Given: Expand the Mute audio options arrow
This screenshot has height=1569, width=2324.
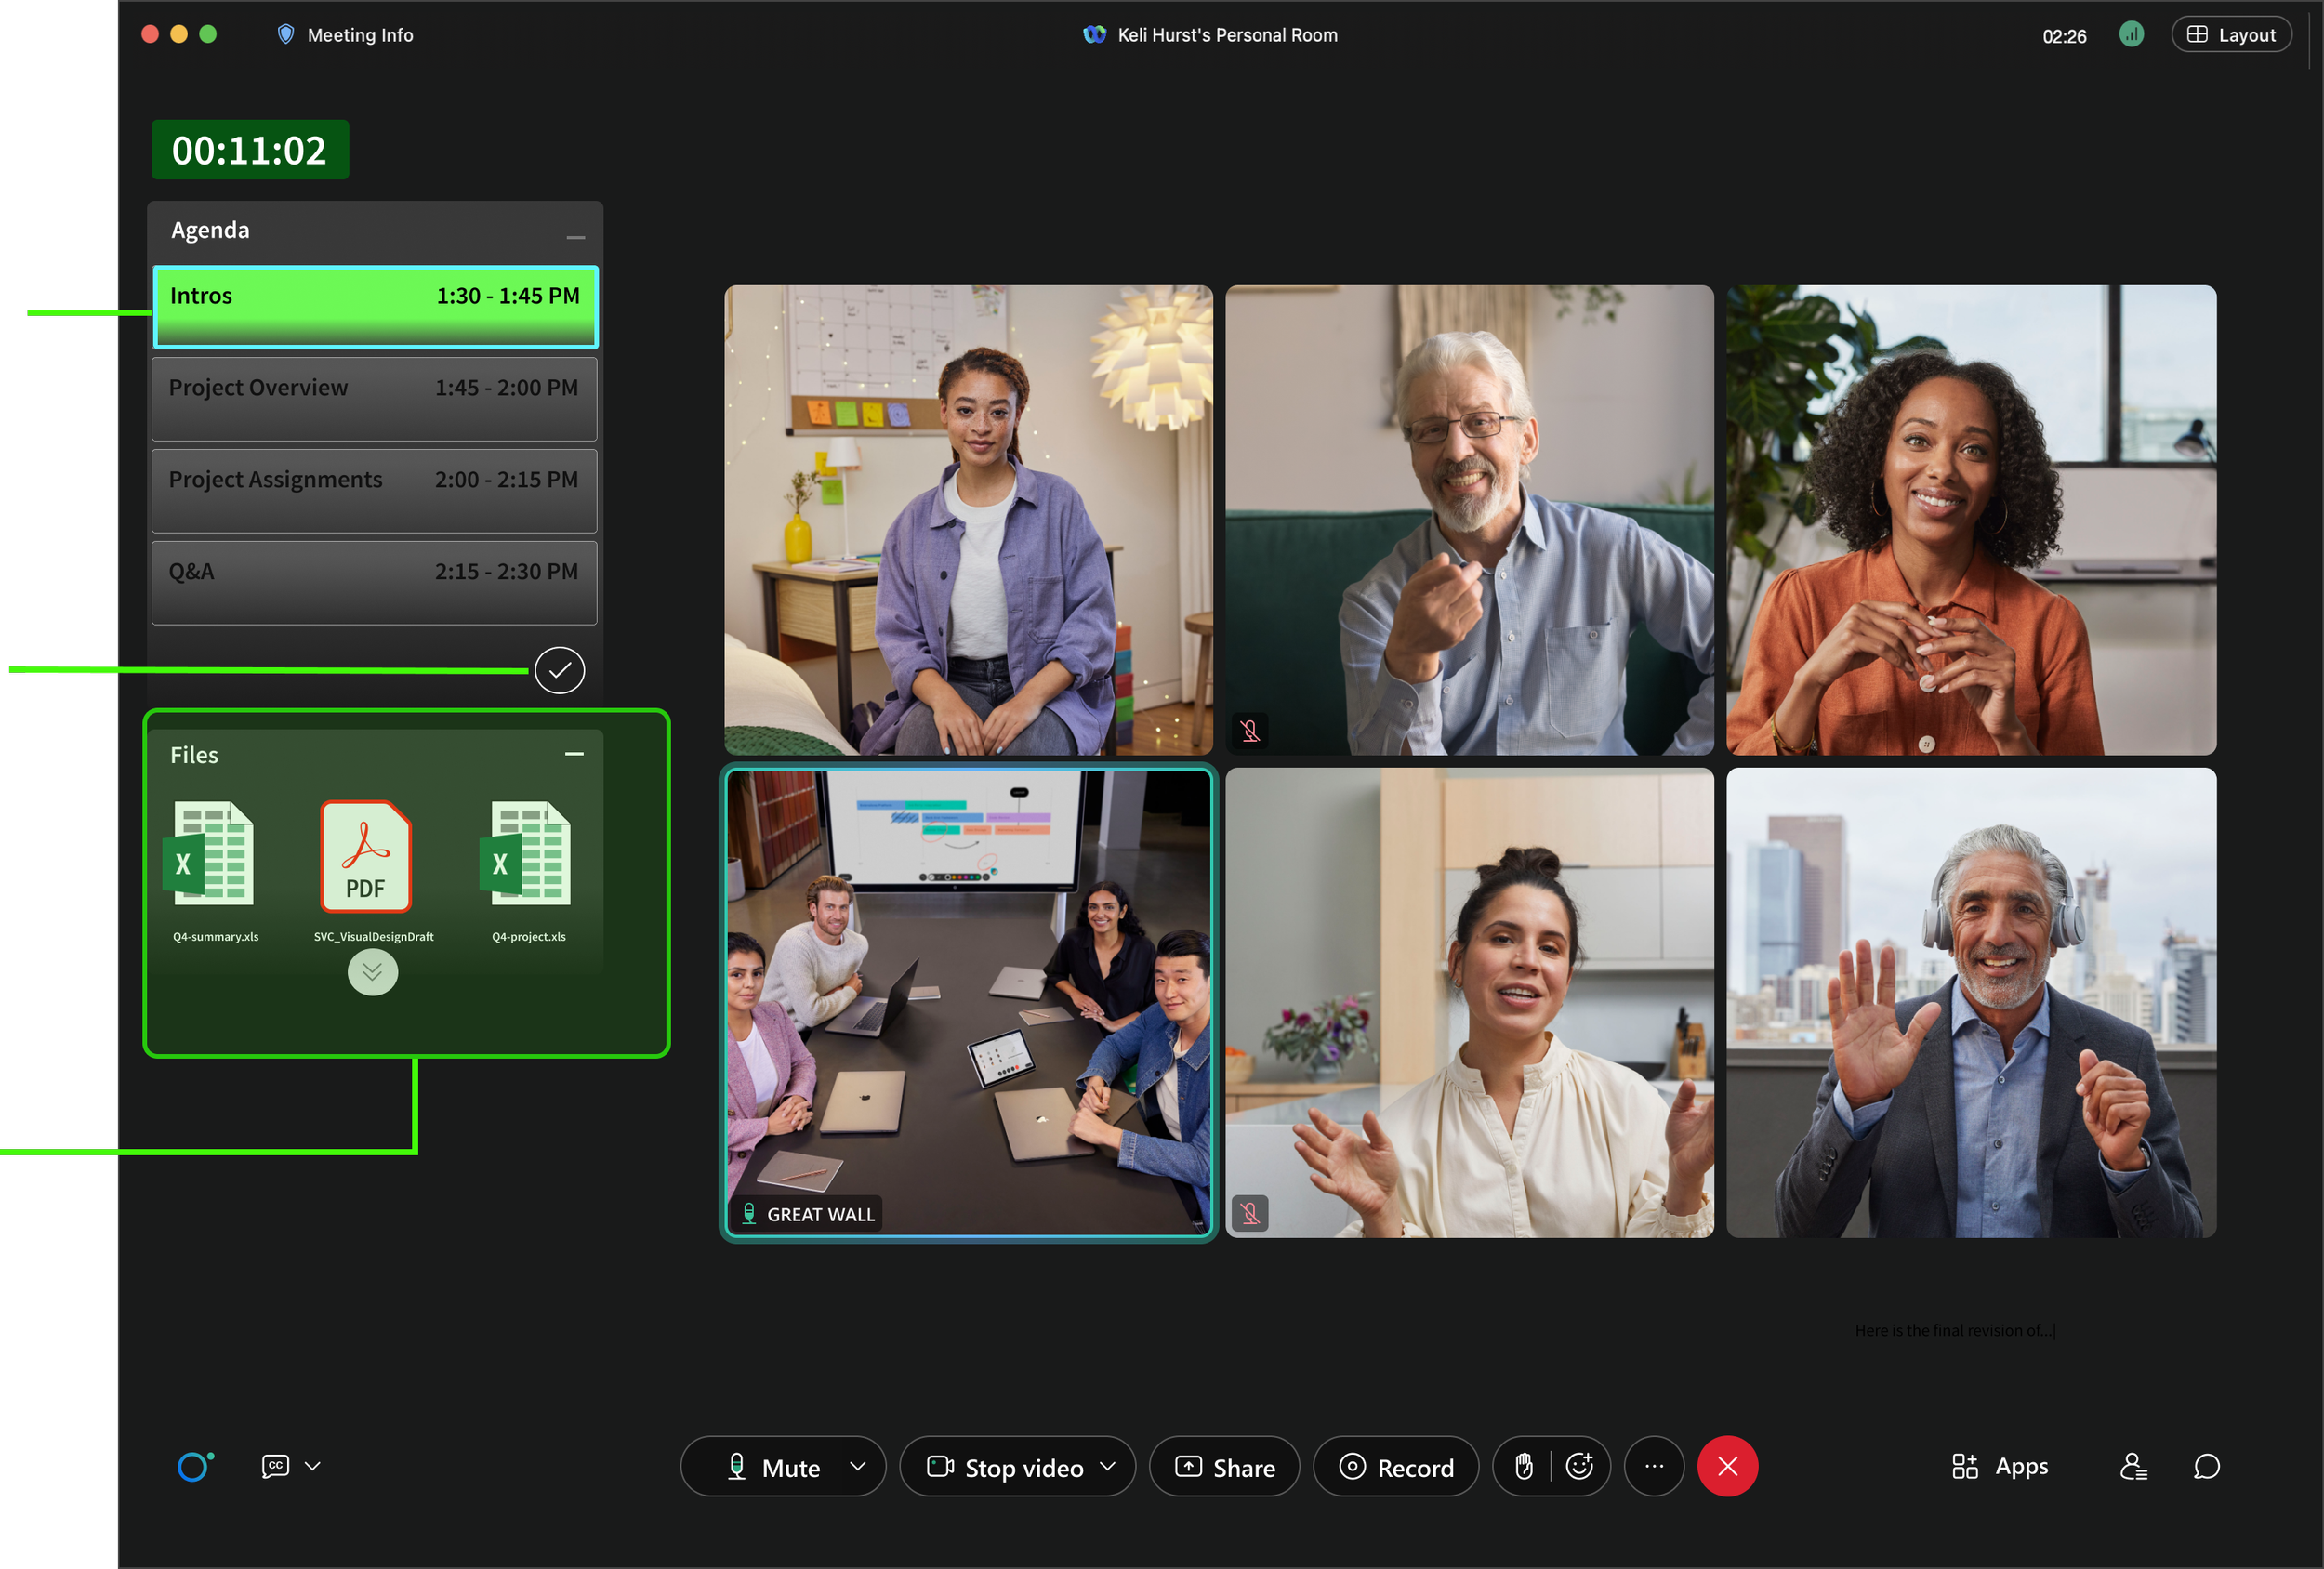Looking at the screenshot, I should pyautogui.click(x=857, y=1466).
